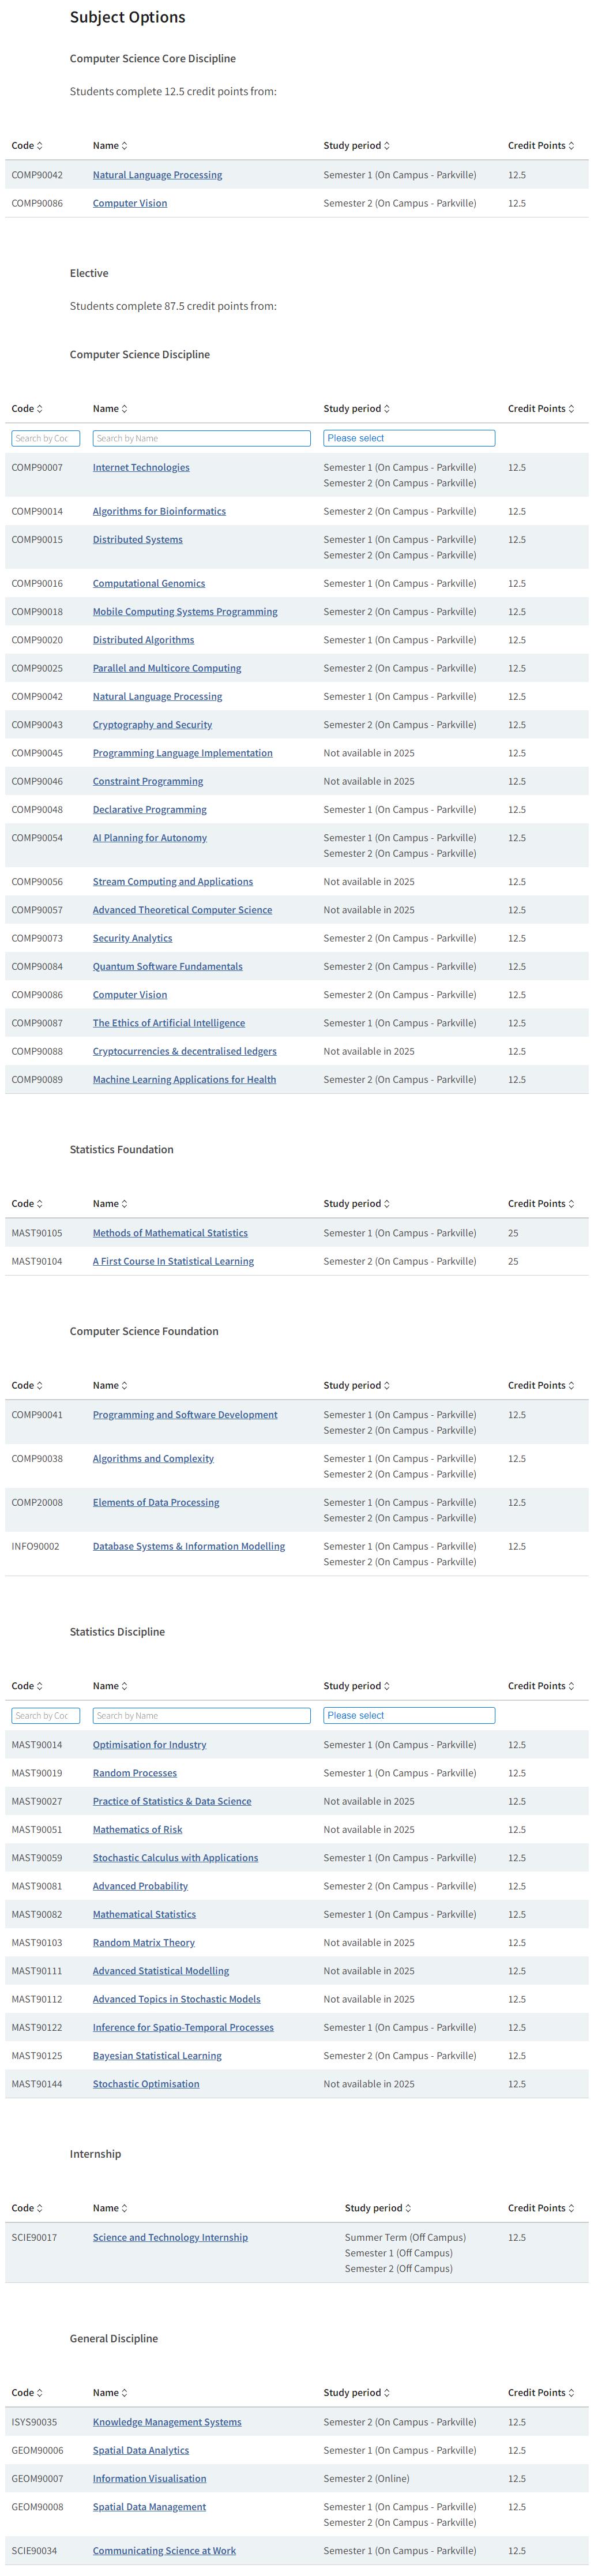This screenshot has height=2576, width=594.
Task: Open the Quantum Software Fundamentals subject link
Action: 167,967
